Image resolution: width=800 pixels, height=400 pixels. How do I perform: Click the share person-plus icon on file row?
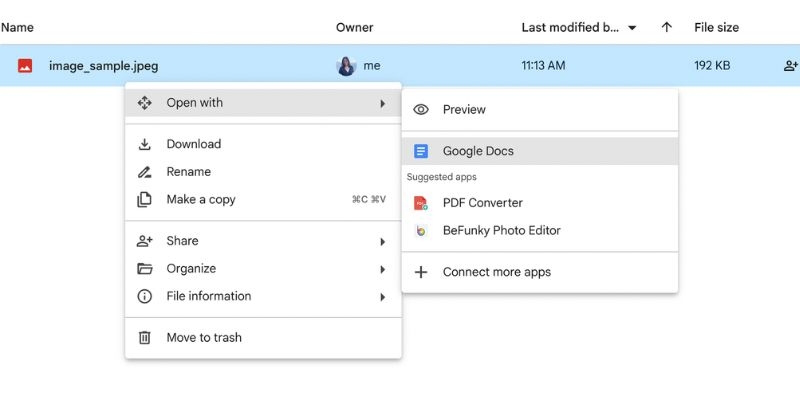tap(791, 66)
